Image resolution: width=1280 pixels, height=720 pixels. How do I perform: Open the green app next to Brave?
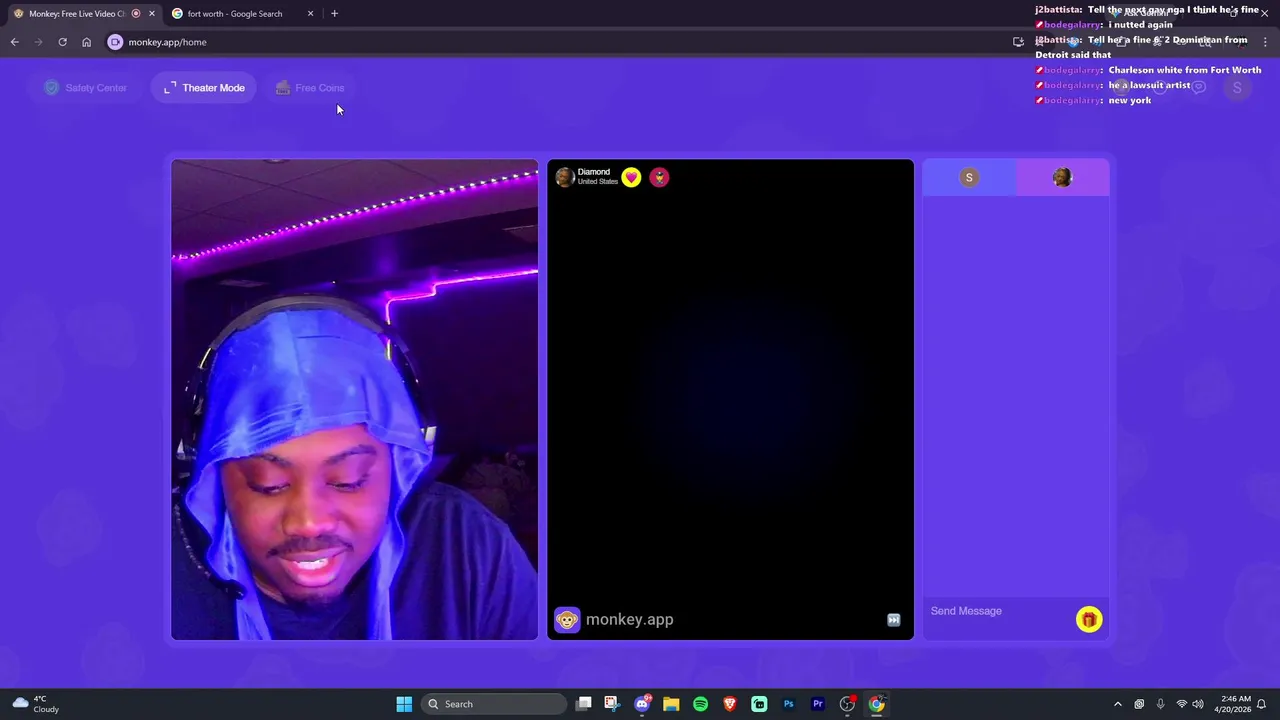tap(759, 704)
